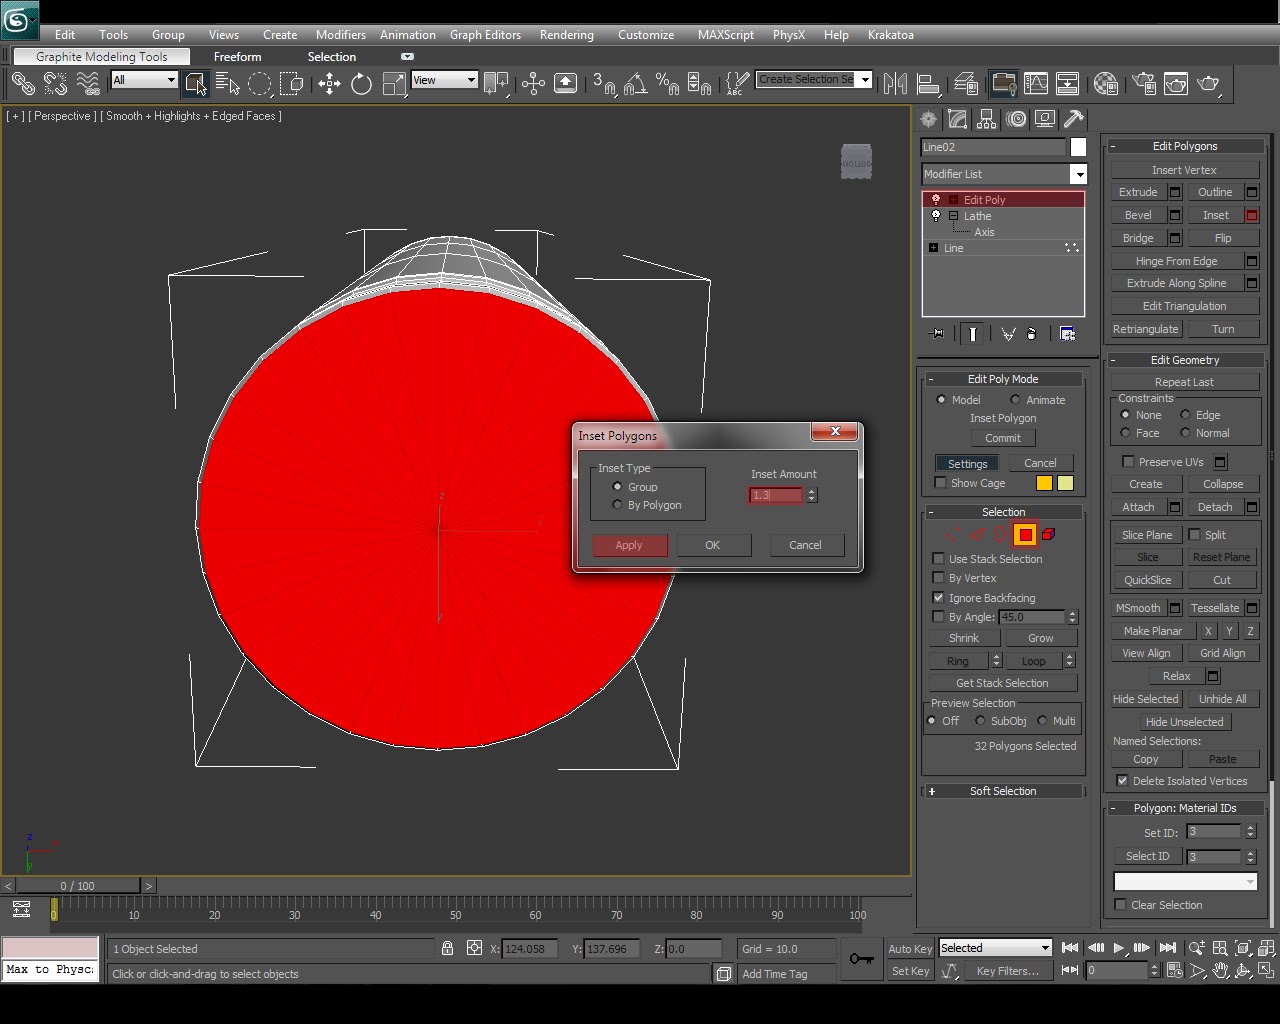1280x1024 pixels.
Task: Click the object color swatch next to Line02
Action: click(x=1076, y=147)
